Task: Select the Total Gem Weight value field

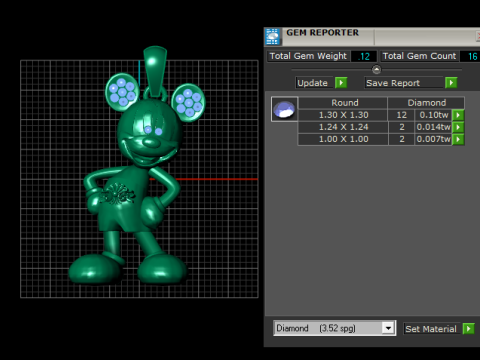Action: tap(364, 56)
